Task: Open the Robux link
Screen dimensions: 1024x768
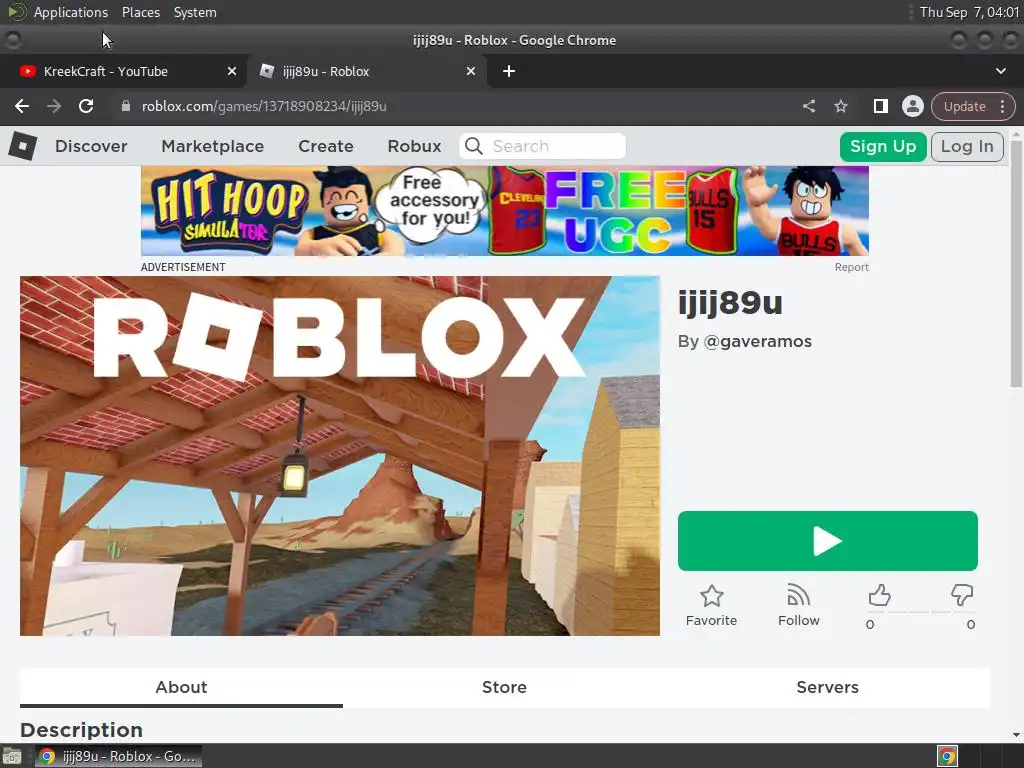Action: 414,146
